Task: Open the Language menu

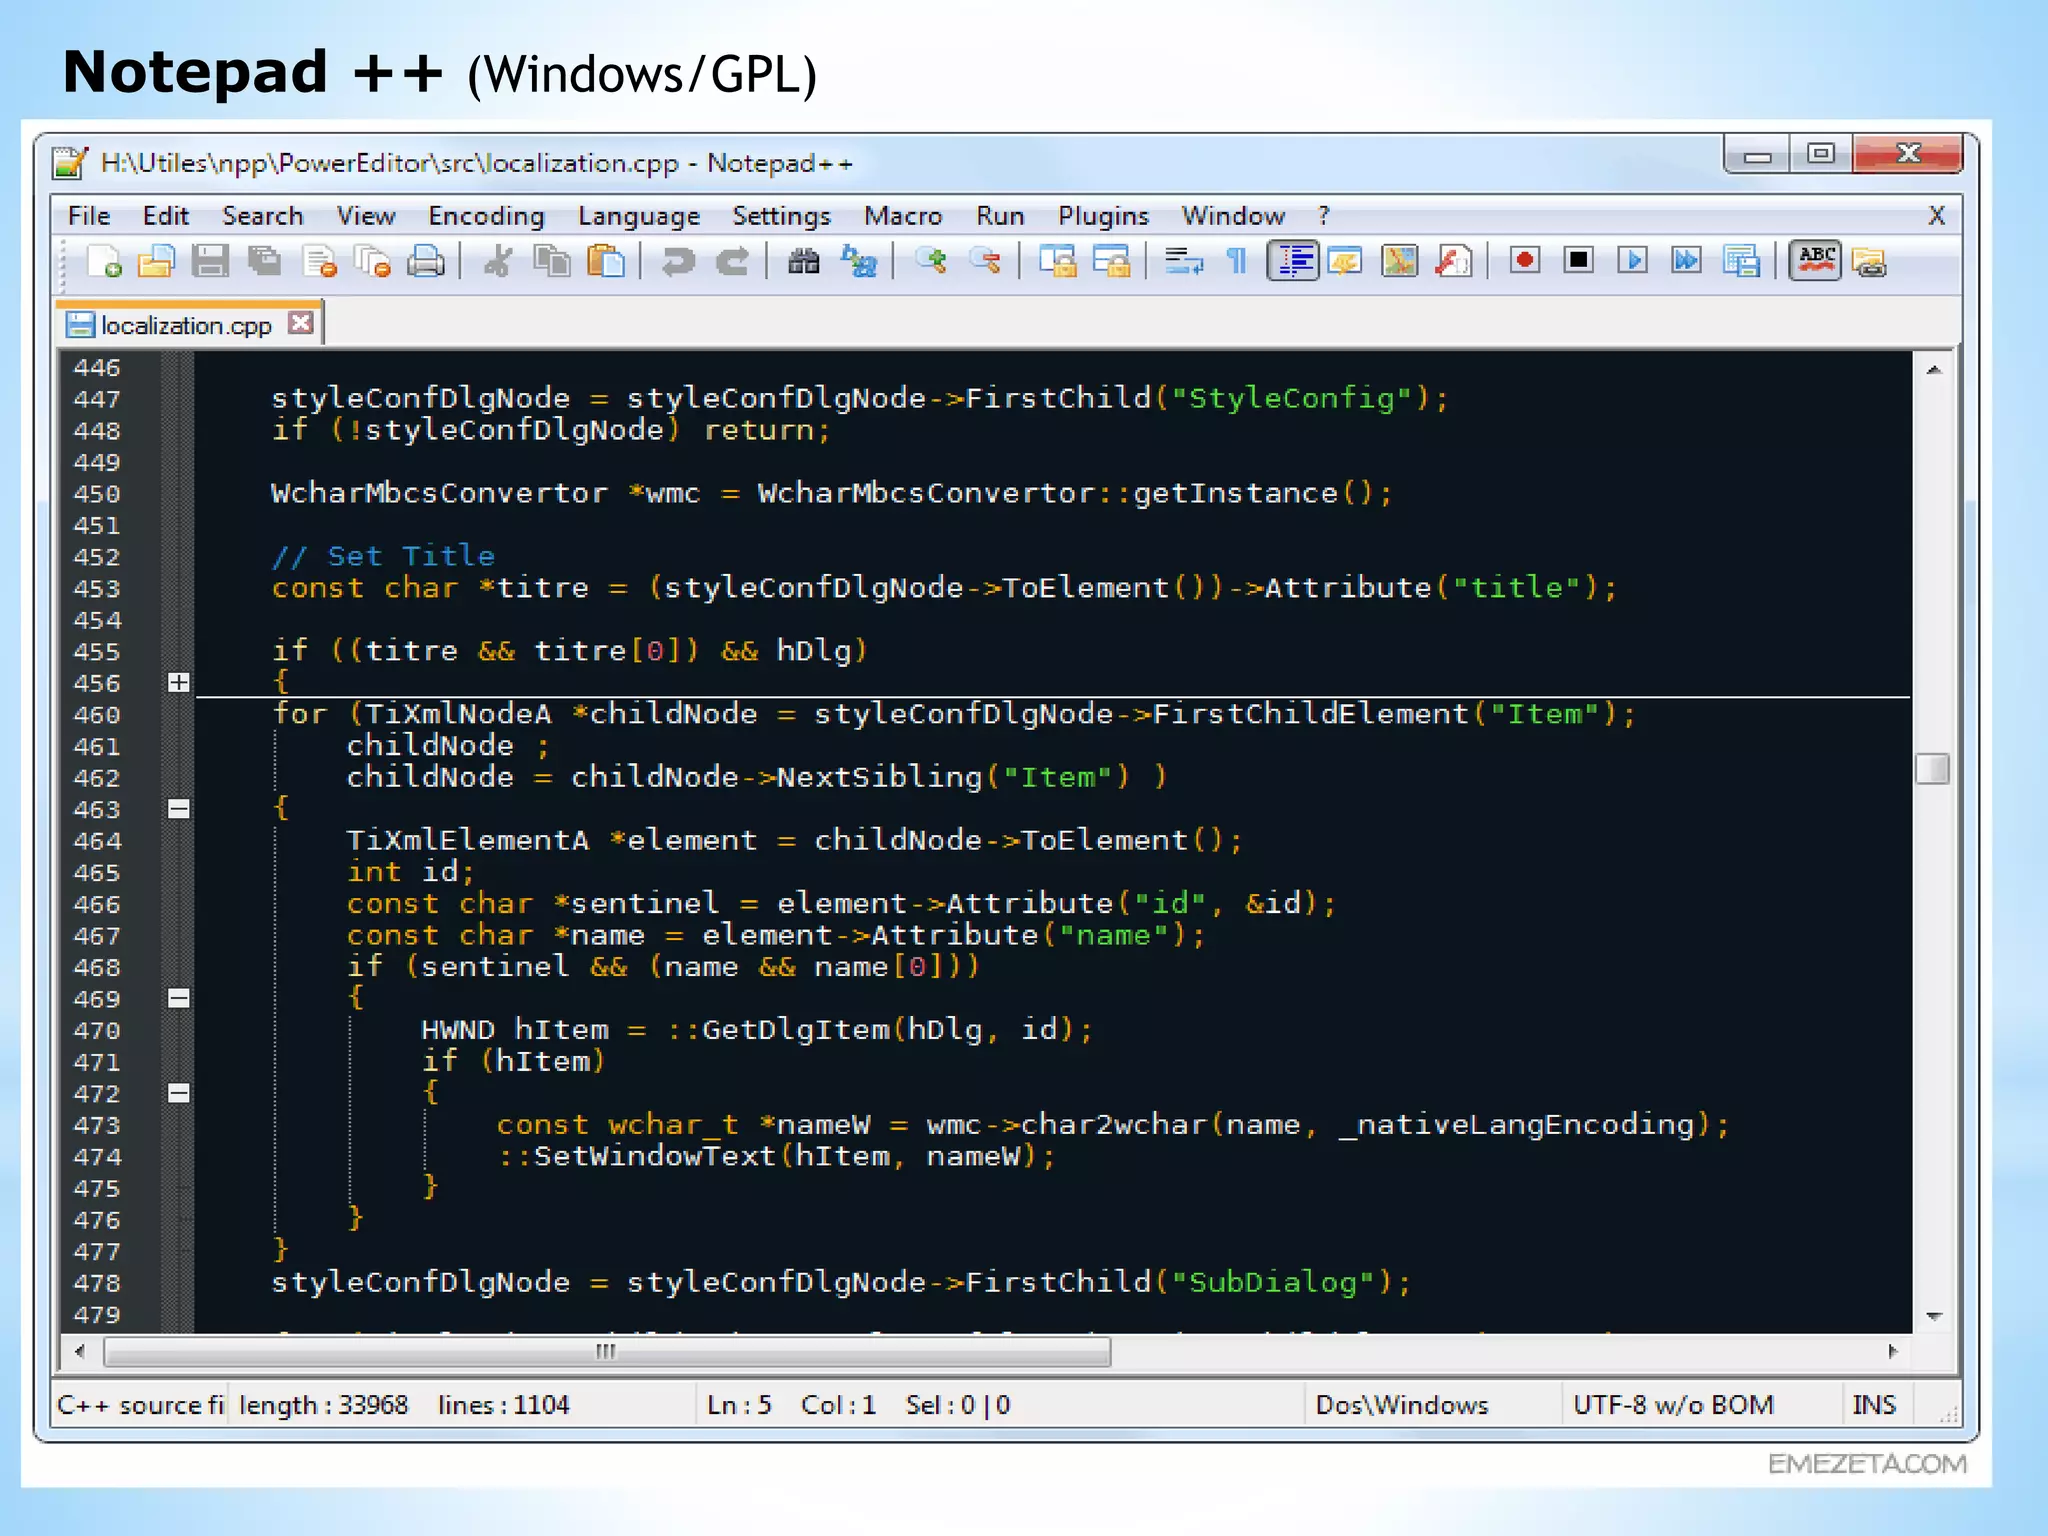Action: [x=639, y=216]
